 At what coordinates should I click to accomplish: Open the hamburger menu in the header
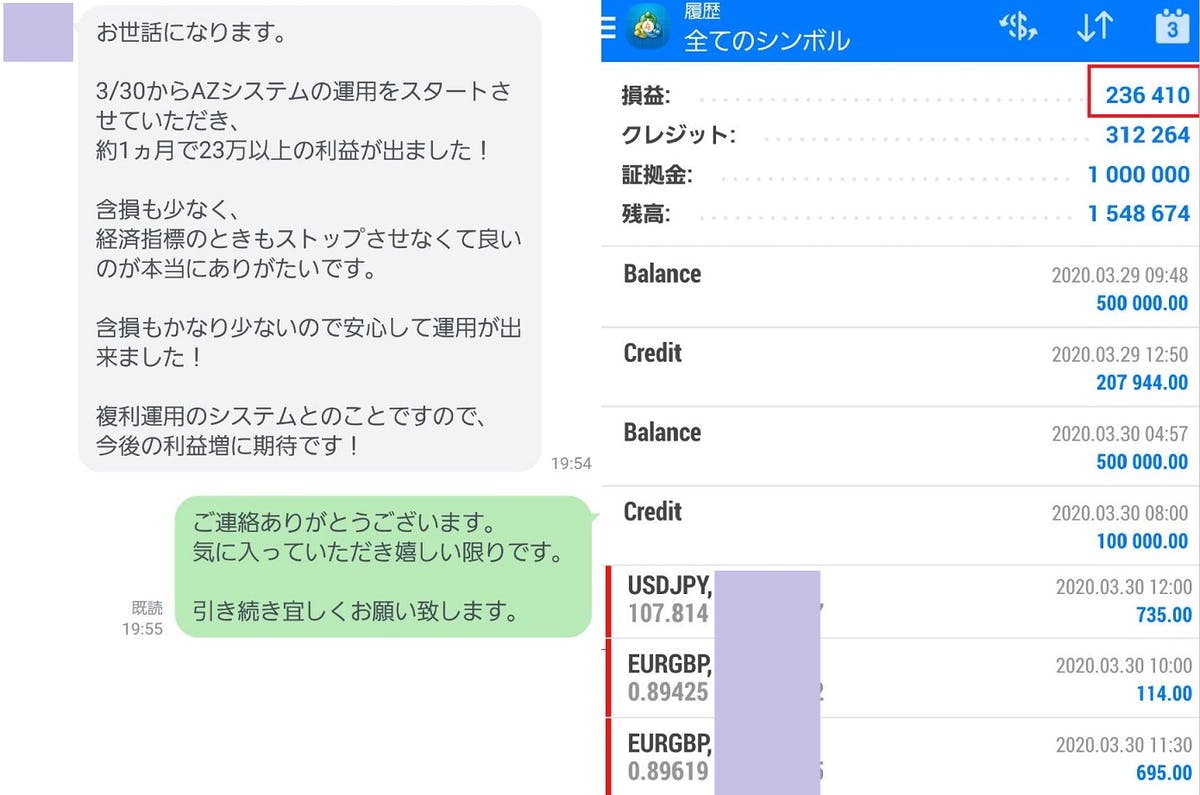click(609, 28)
